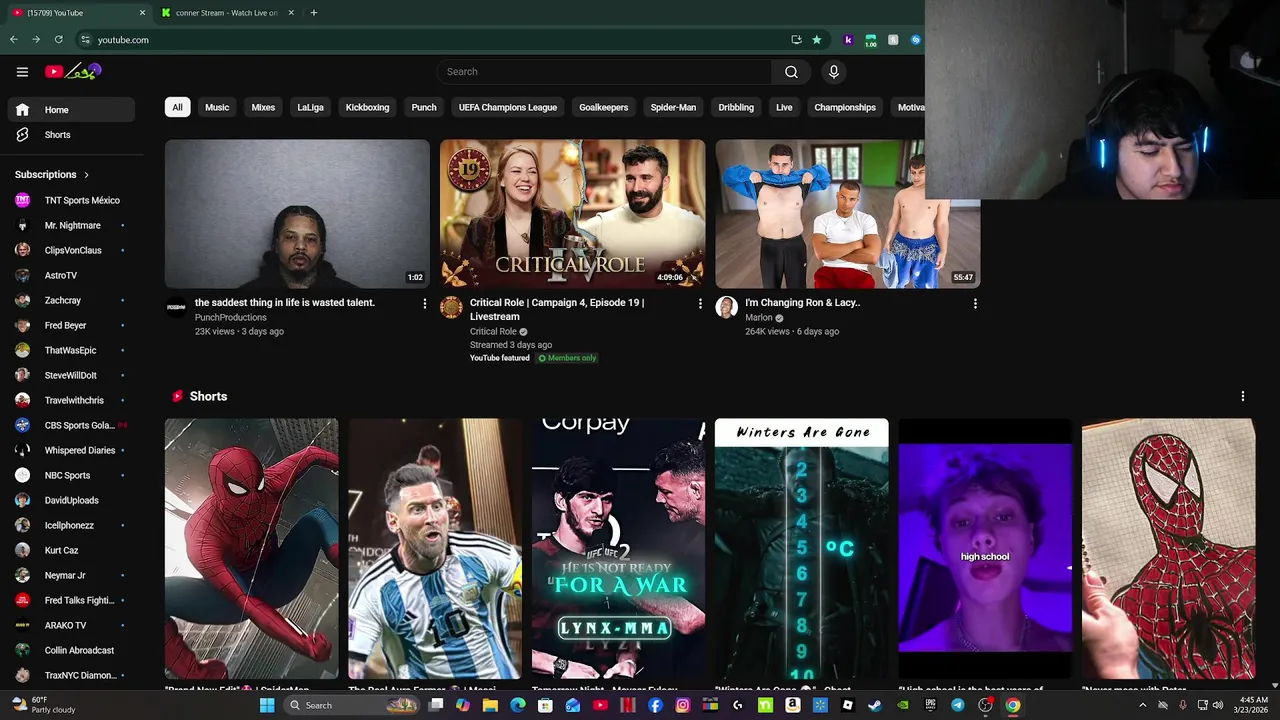Open ClipsVonClaus in subscriptions
1280x720 pixels.
tap(71, 250)
